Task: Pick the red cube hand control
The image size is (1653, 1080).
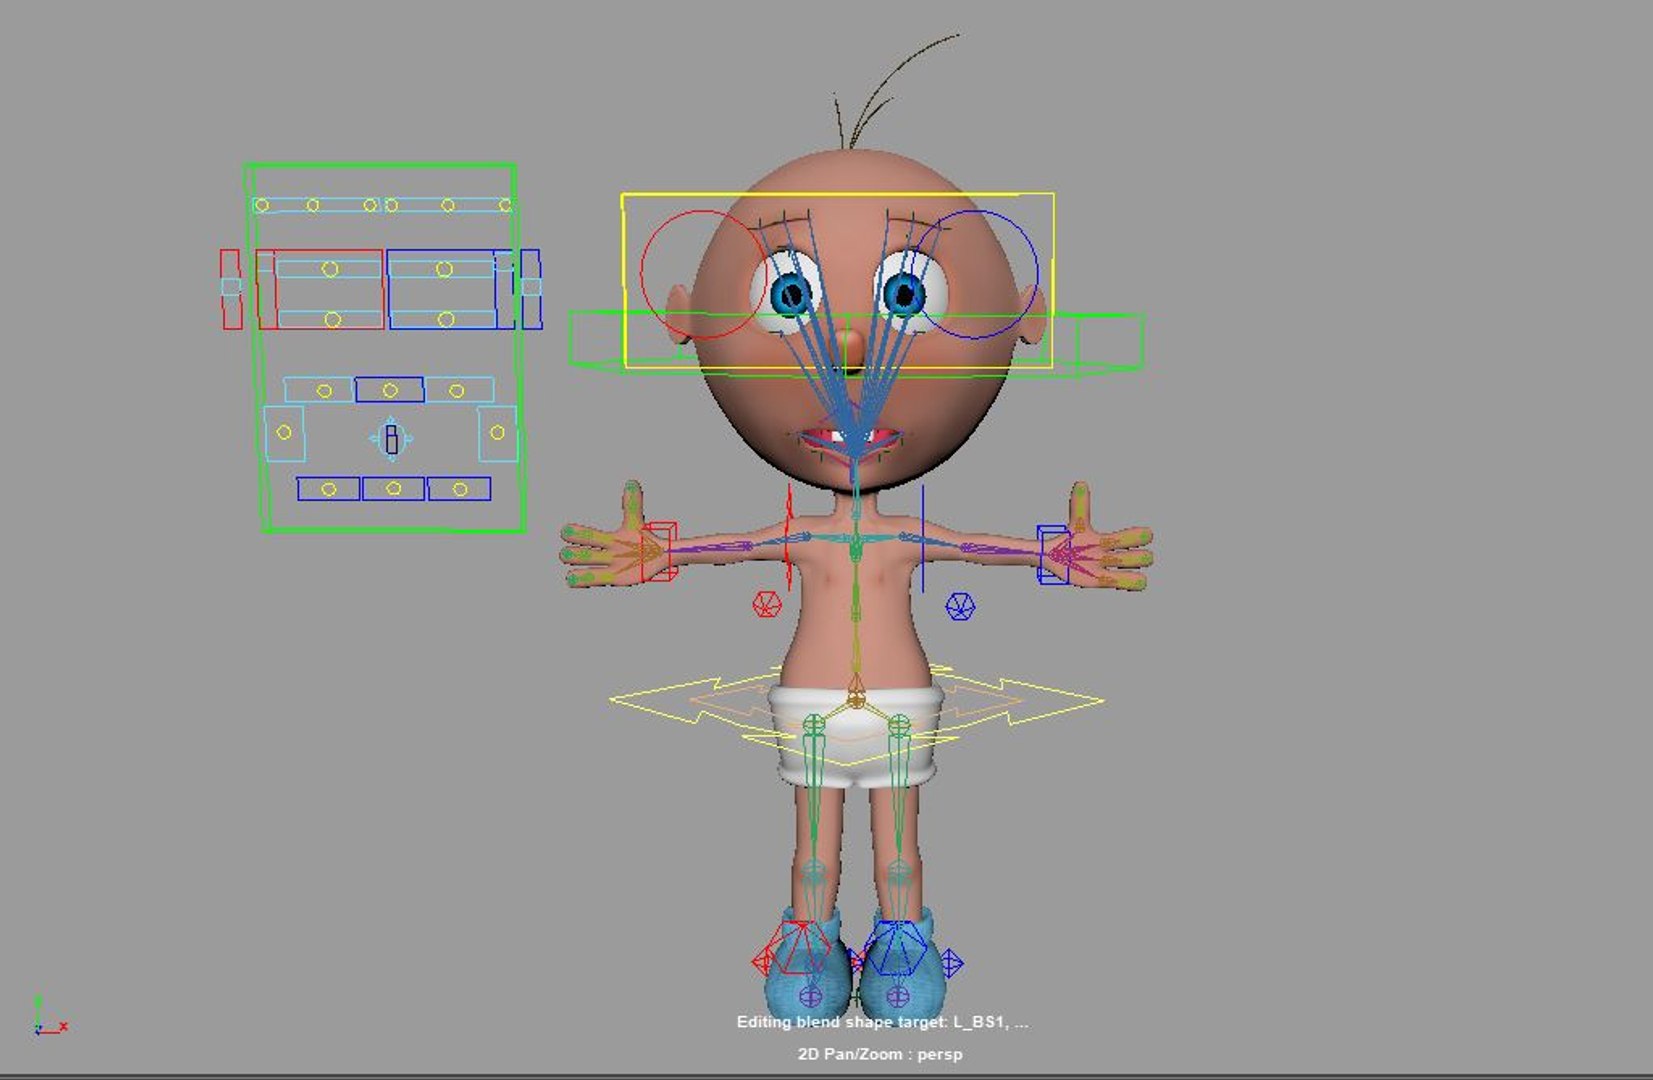Action: click(659, 551)
